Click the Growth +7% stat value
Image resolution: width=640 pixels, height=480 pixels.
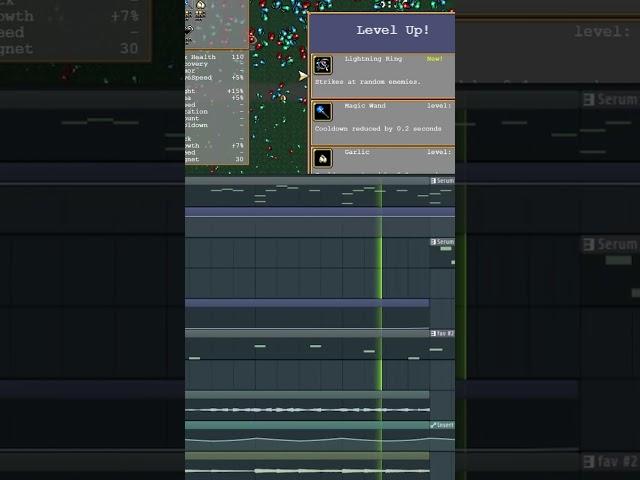[238, 145]
